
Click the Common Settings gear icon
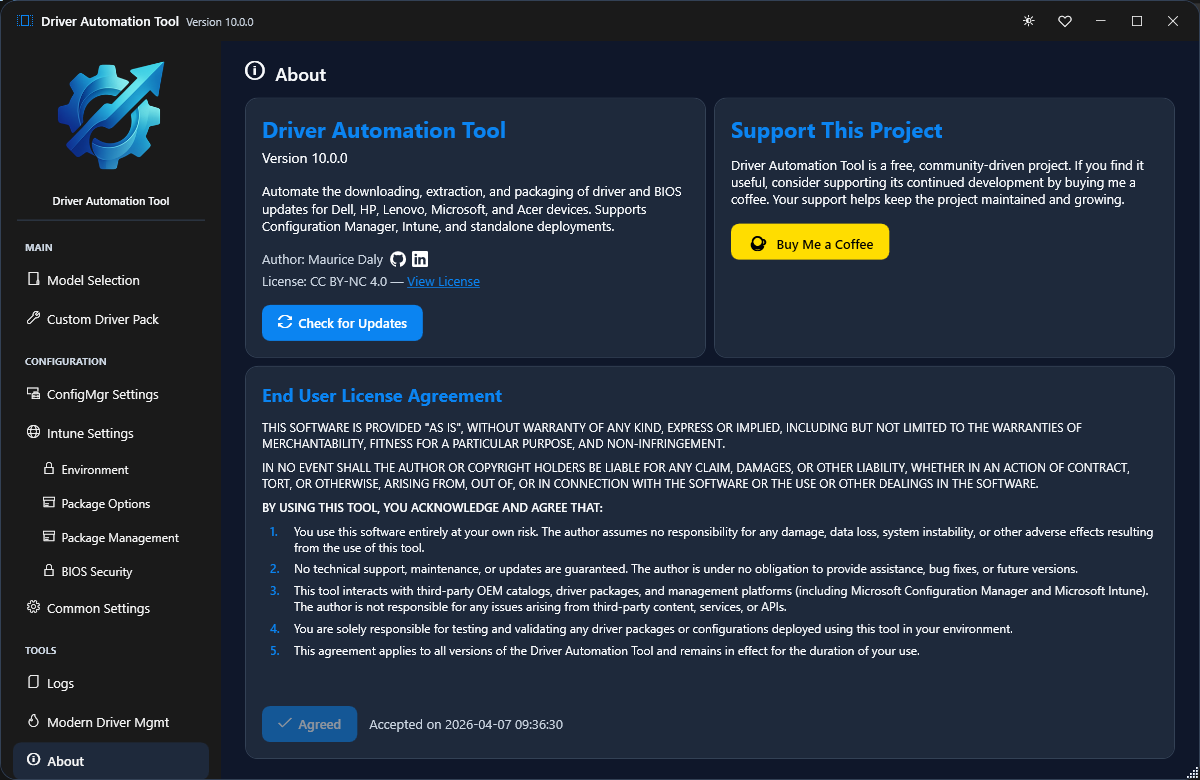pyautogui.click(x=33, y=608)
